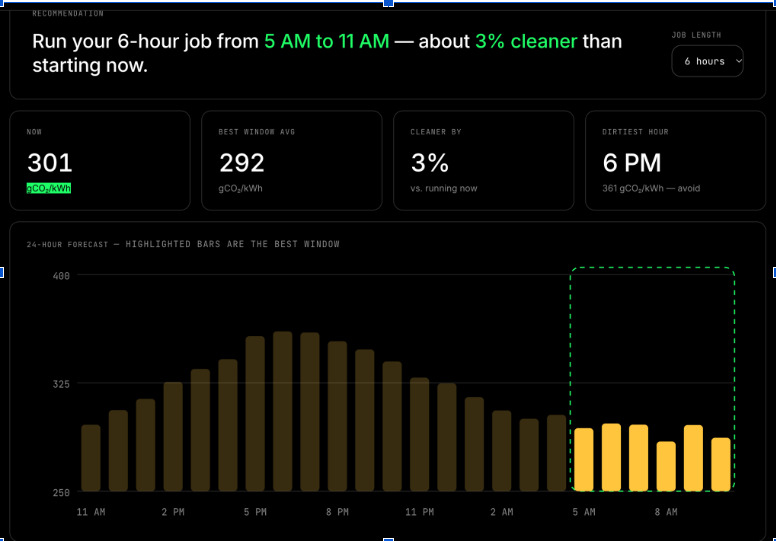Click the '361 gCO₂/kWh — avoid' note
The height and width of the screenshot is (541, 776).
coord(651,188)
